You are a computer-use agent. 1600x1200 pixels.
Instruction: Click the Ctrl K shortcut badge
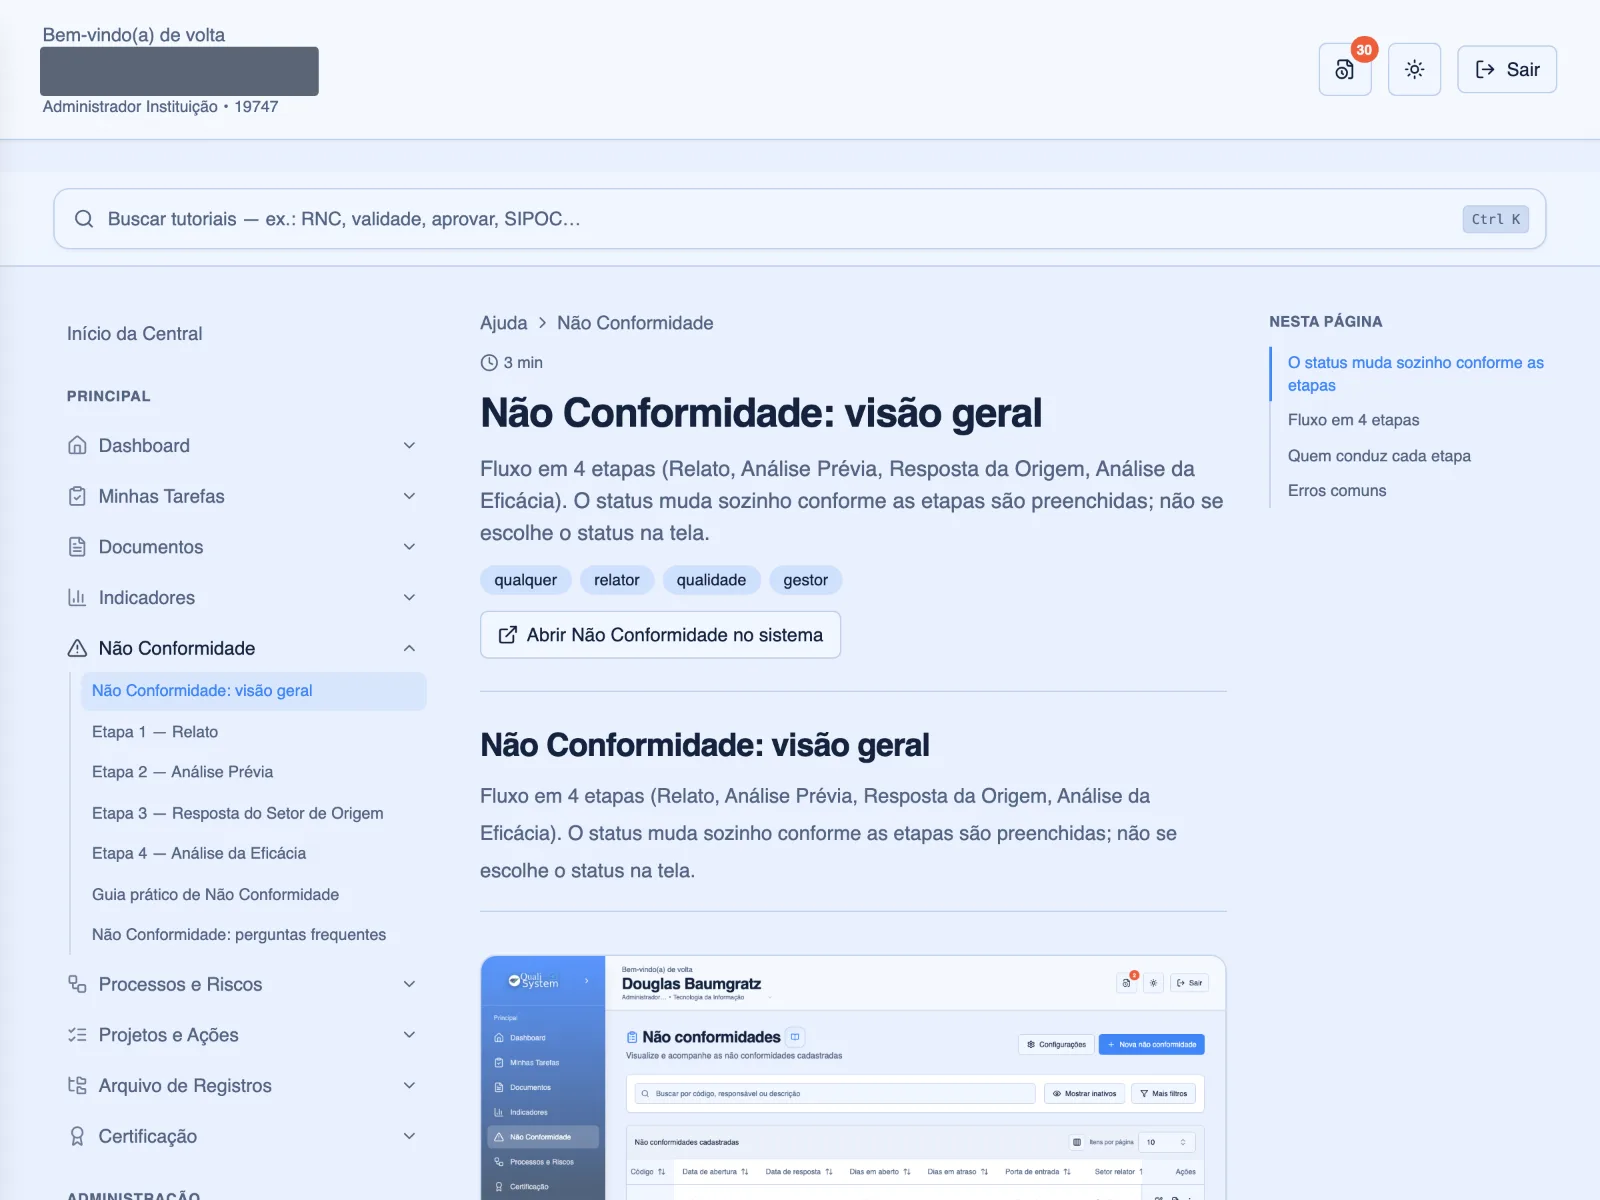click(1496, 219)
